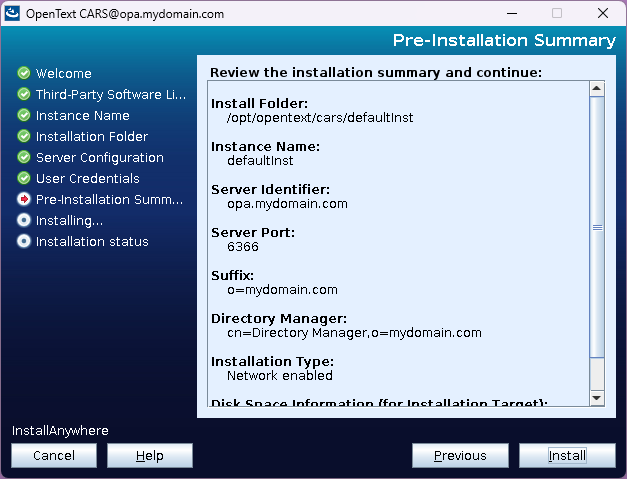Viewport: 627px width, 479px height.
Task: Click the checkmark icon beside Instance Name
Action: tap(24, 115)
